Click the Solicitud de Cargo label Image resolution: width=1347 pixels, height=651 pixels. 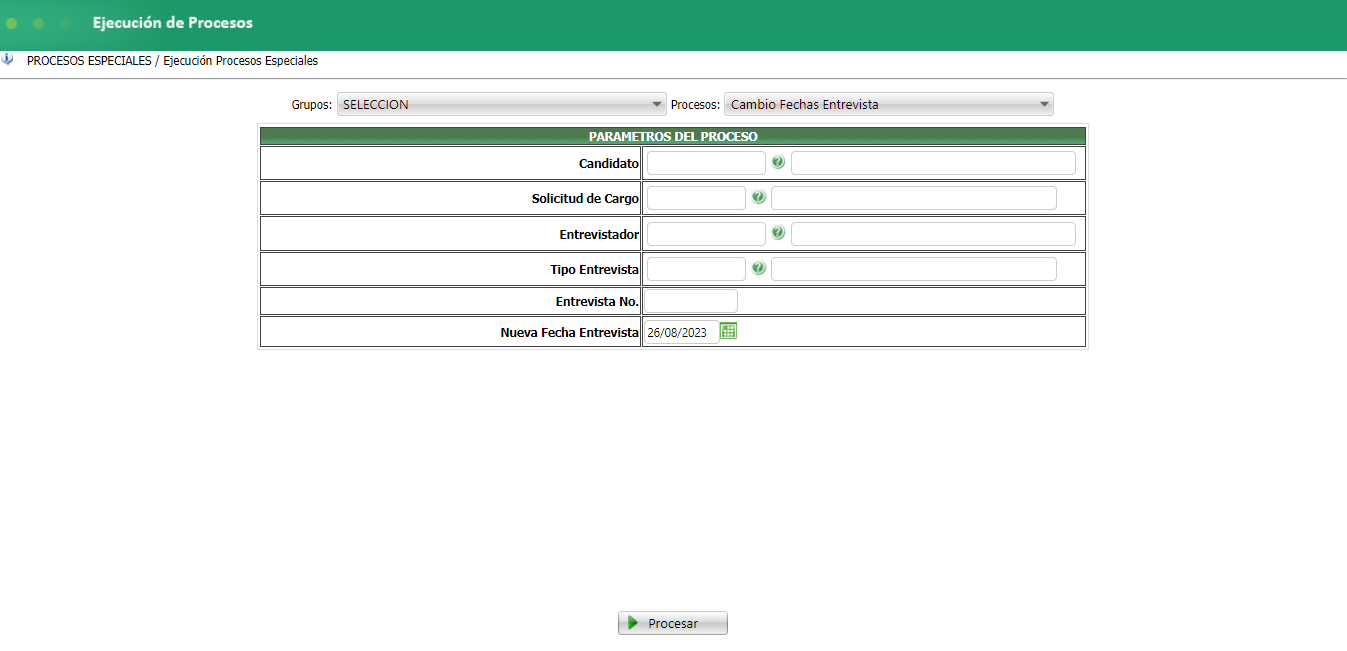585,198
